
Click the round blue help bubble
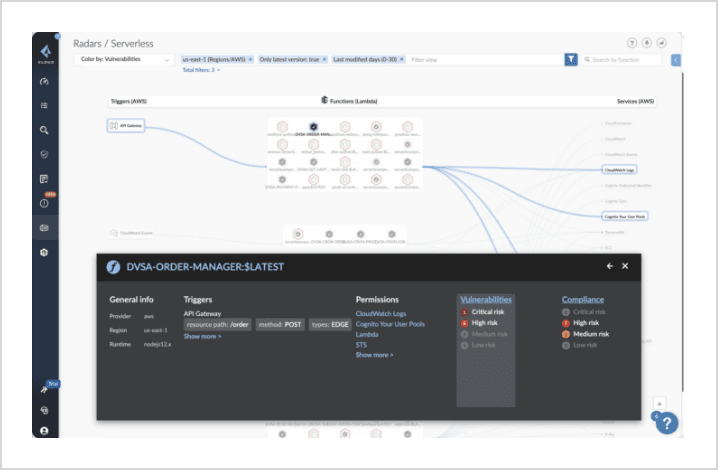click(x=667, y=423)
